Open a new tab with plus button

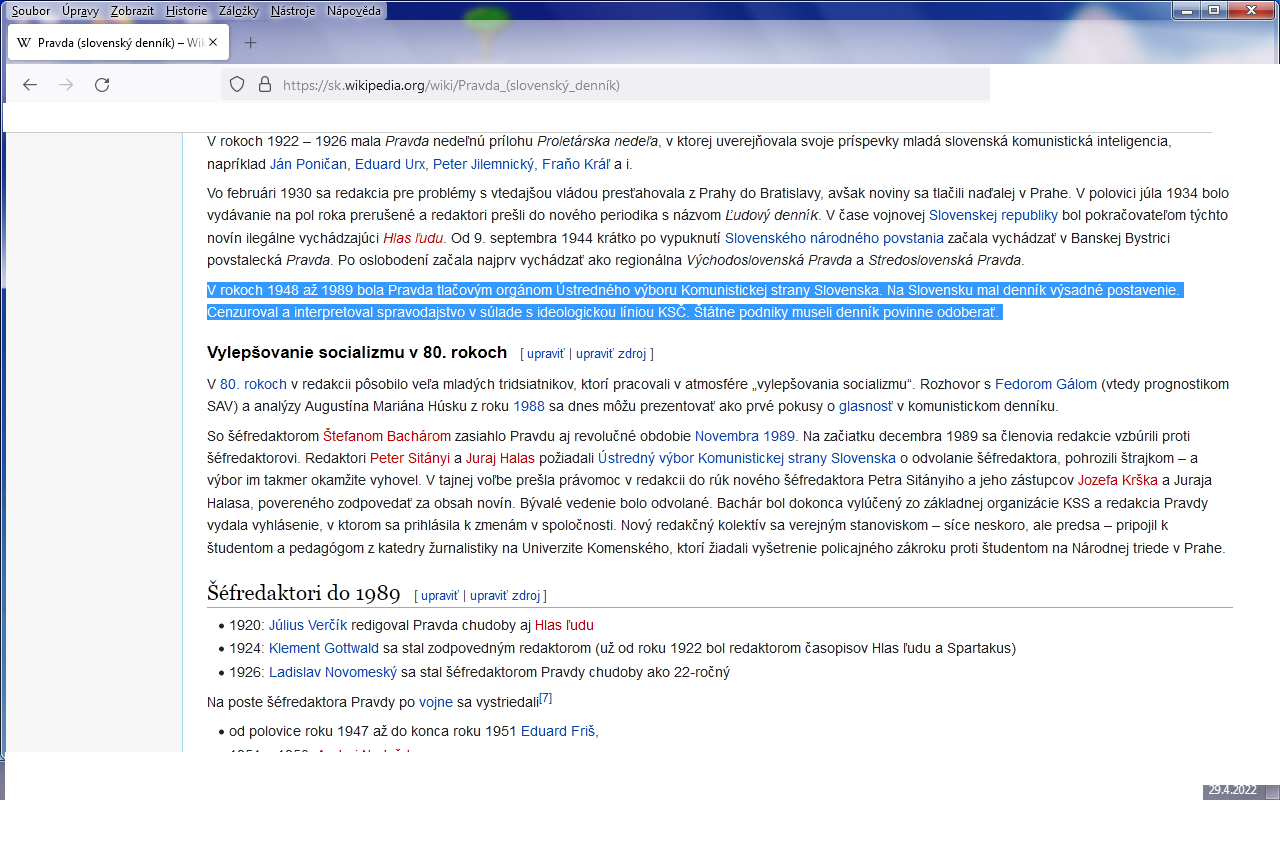[x=251, y=42]
